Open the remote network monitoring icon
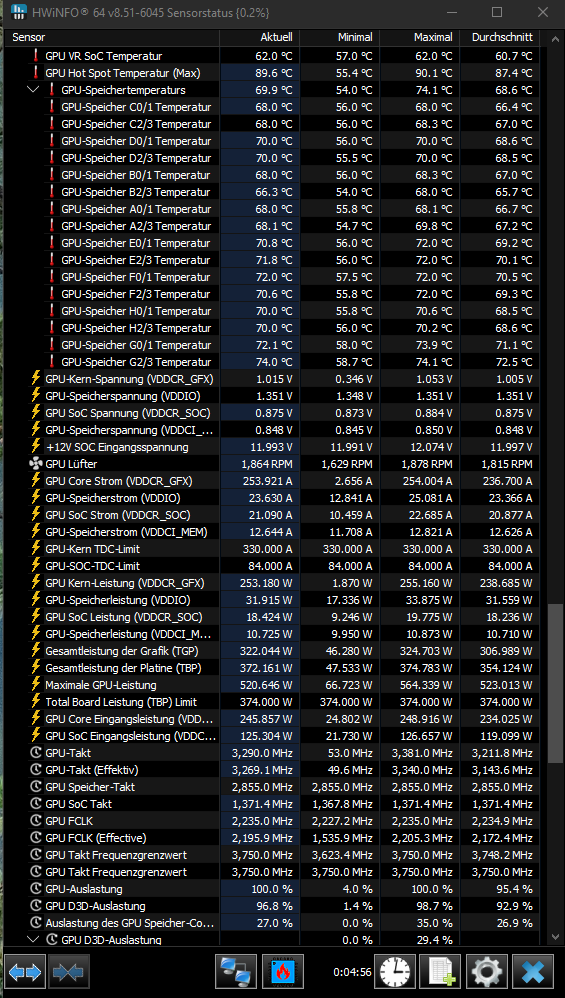This screenshot has height=998, width=565. [236, 972]
